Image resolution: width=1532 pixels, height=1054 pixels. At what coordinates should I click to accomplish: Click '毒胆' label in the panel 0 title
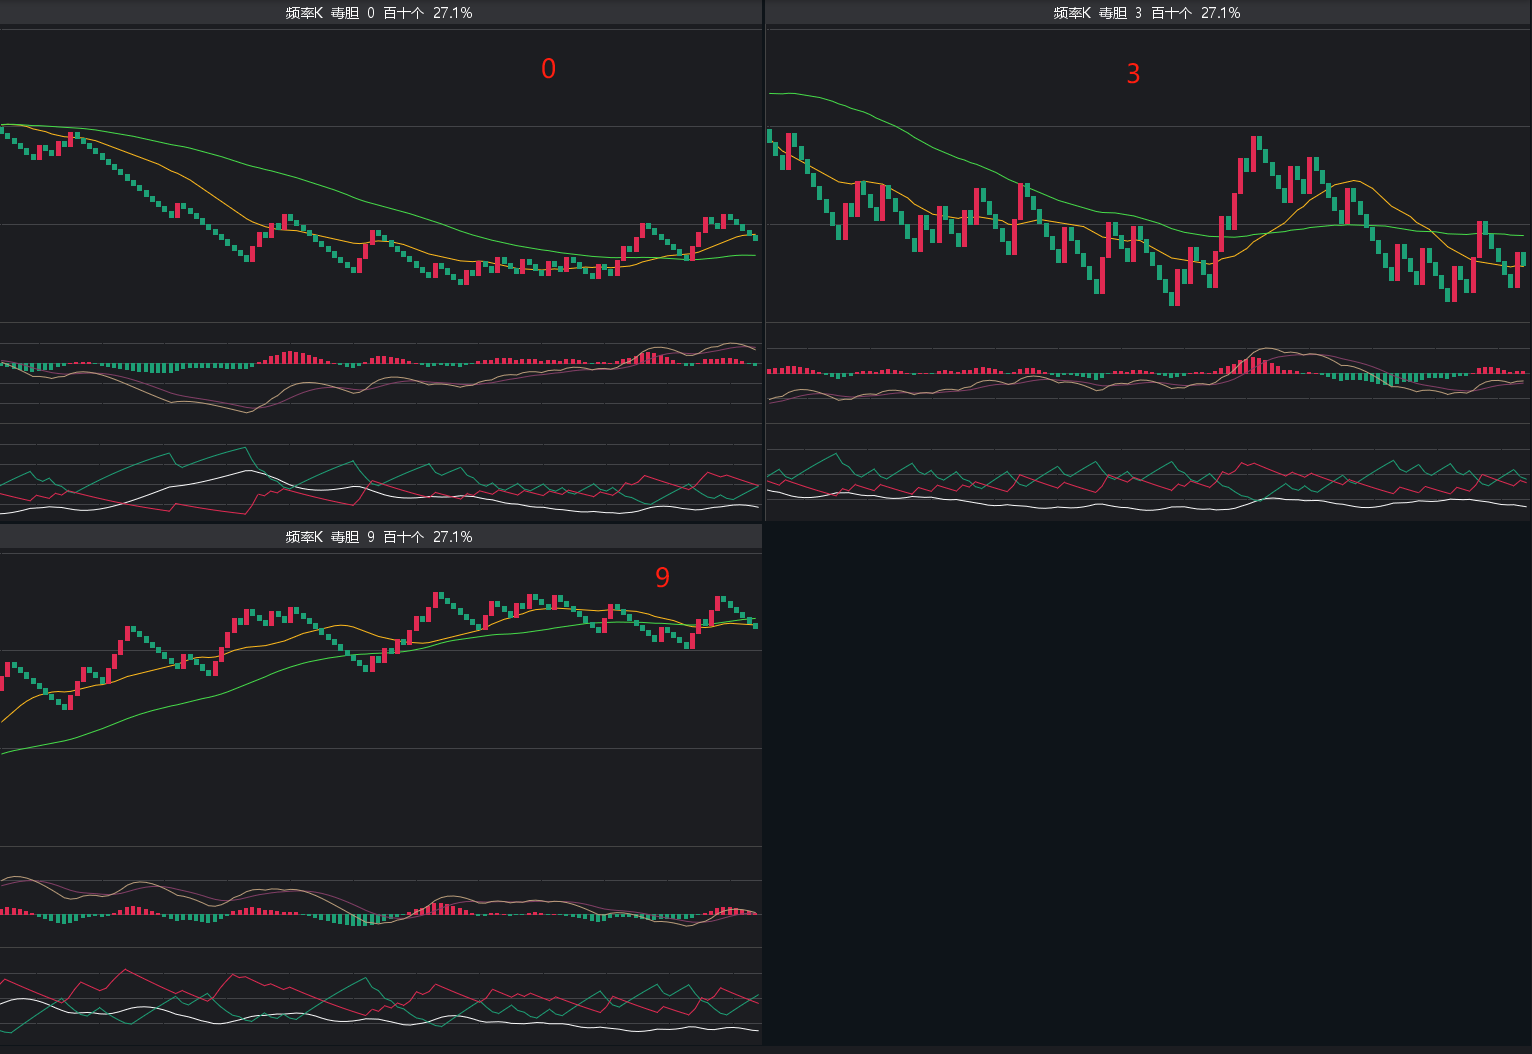coord(345,13)
